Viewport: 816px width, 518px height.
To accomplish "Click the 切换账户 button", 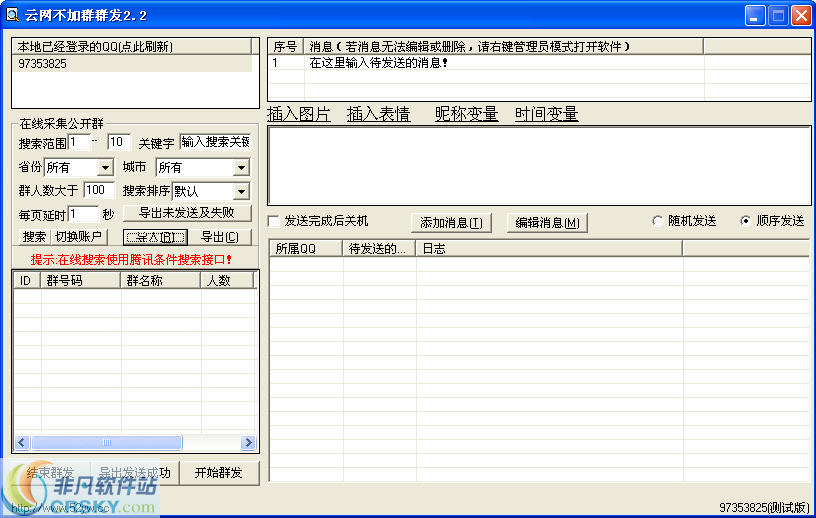I will 79,237.
